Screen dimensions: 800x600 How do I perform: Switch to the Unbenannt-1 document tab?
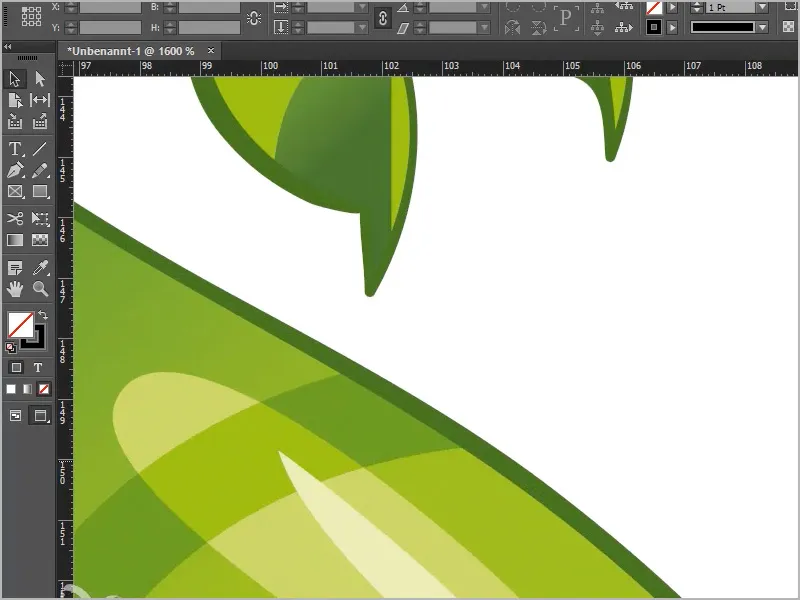click(x=131, y=51)
